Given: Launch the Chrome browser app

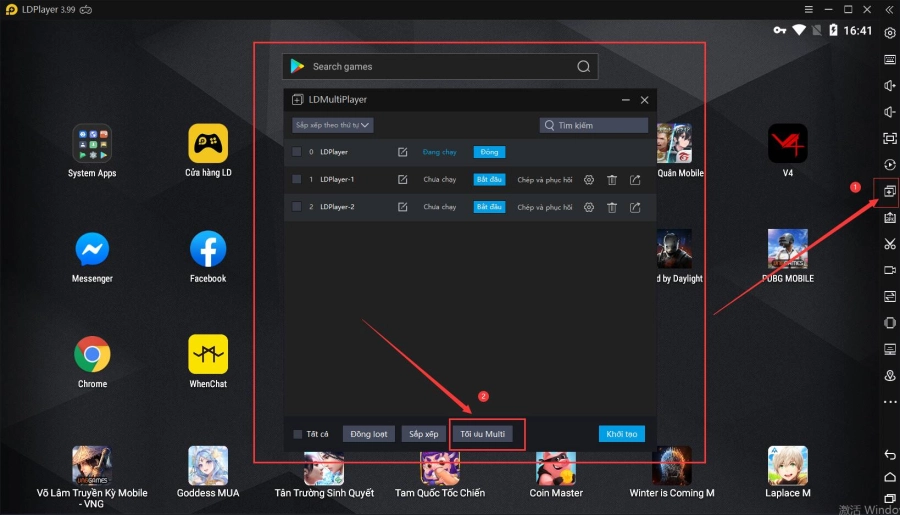Looking at the screenshot, I should (x=92, y=354).
